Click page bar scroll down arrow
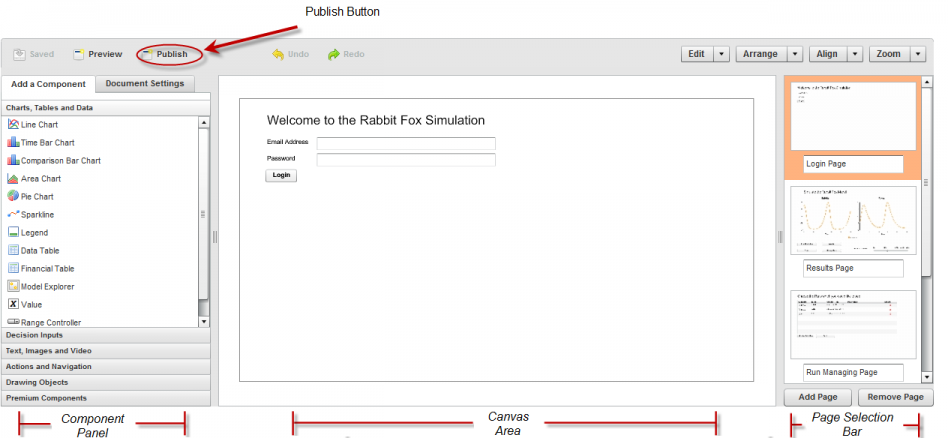 tap(927, 378)
